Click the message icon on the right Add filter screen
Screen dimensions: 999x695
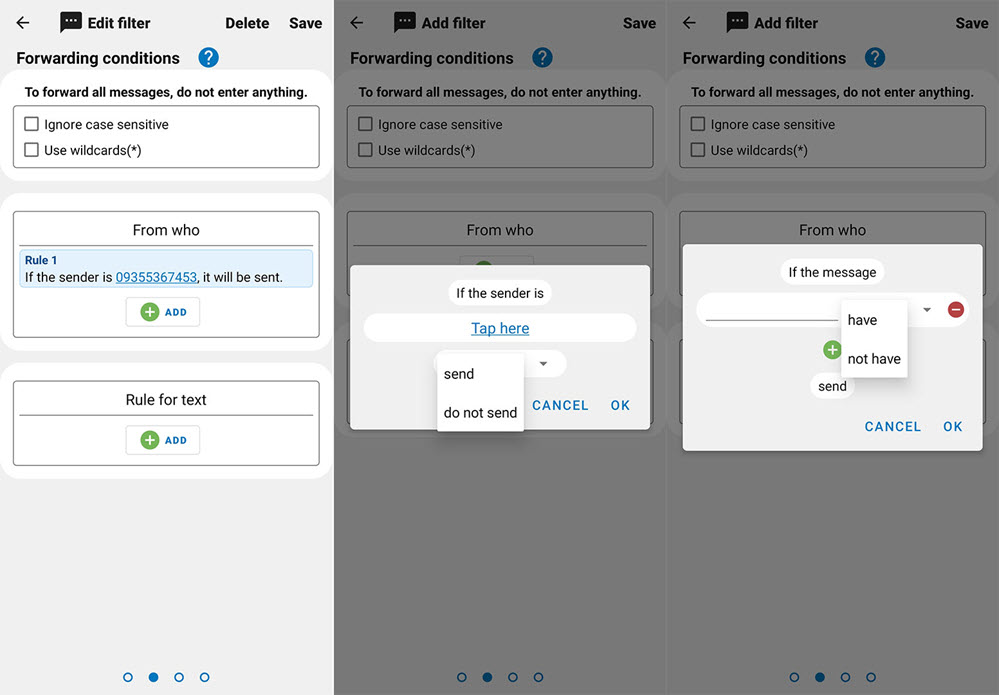[737, 22]
